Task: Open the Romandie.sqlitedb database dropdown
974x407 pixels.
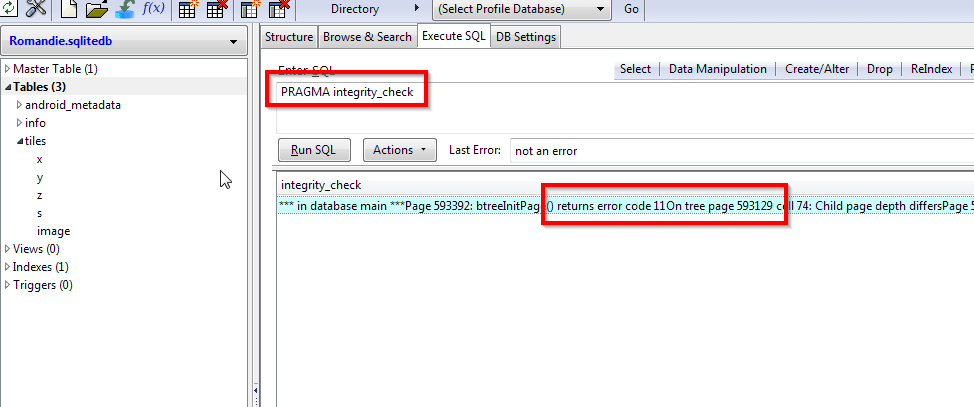Action: pyautogui.click(x=124, y=42)
